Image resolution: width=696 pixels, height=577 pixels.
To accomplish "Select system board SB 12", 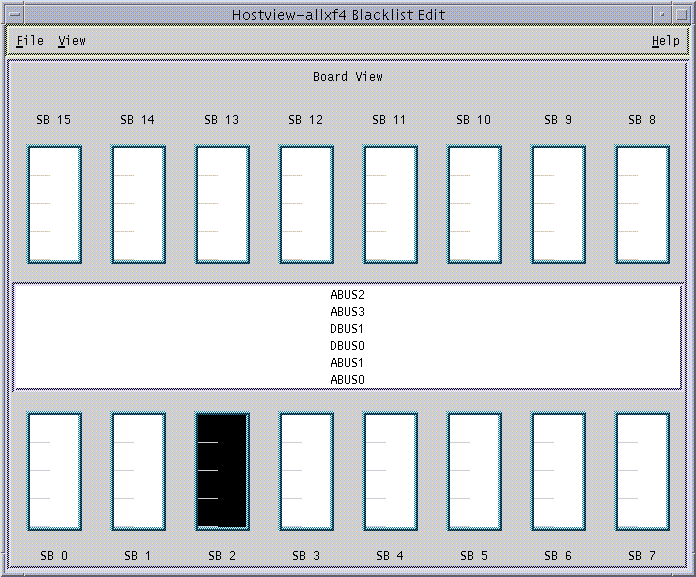I will click(306, 205).
